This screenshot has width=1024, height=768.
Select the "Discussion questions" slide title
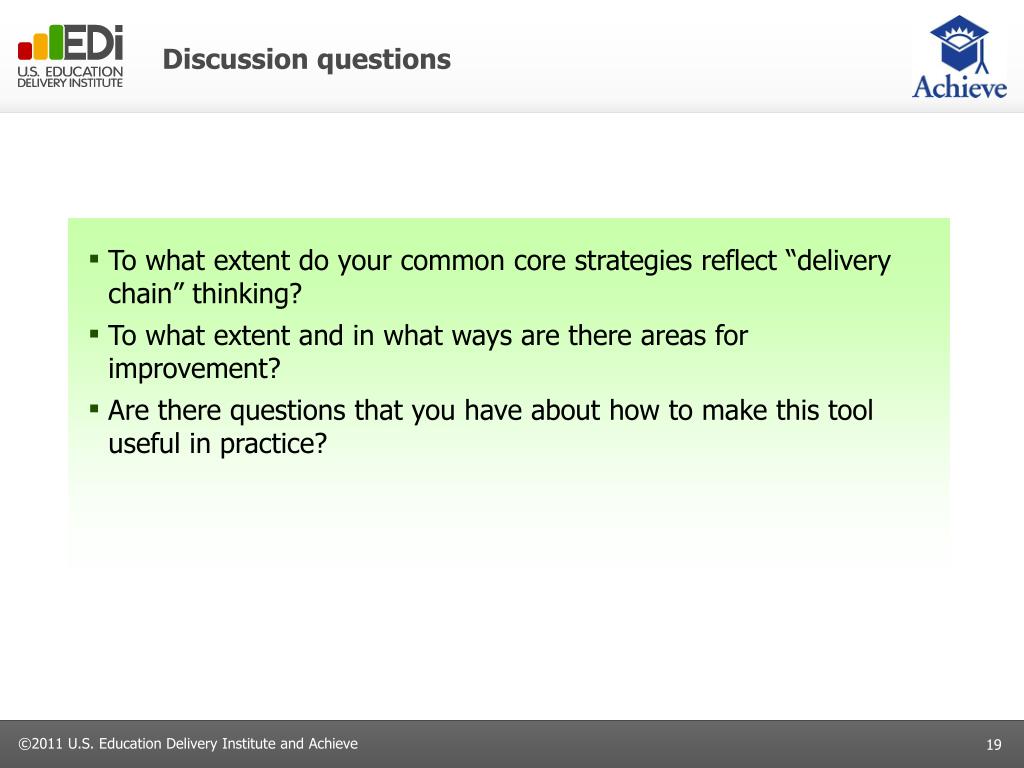pyautogui.click(x=306, y=59)
